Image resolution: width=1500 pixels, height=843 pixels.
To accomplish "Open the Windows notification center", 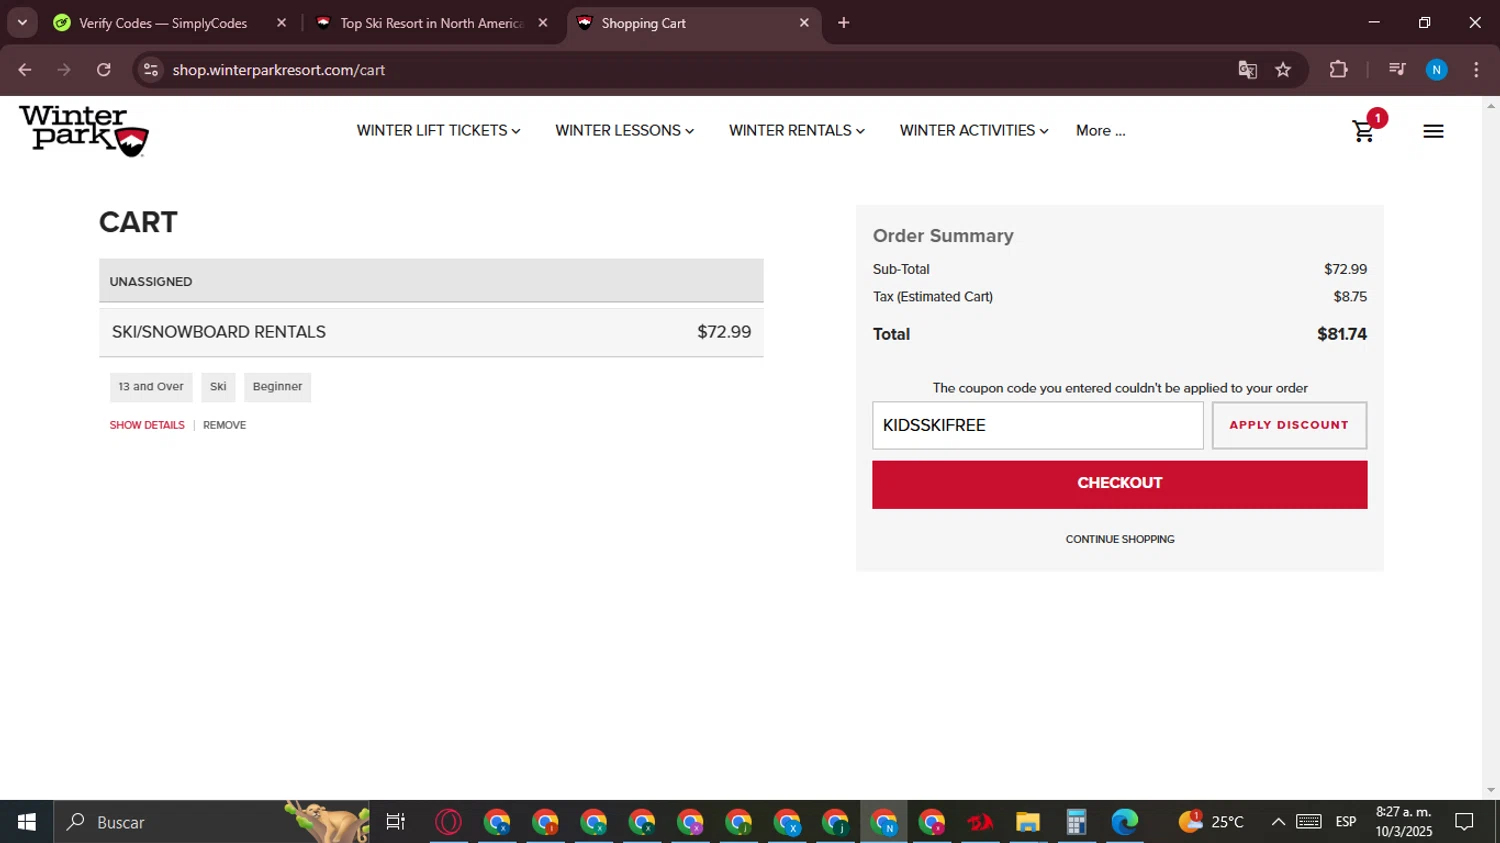I will 1465,822.
